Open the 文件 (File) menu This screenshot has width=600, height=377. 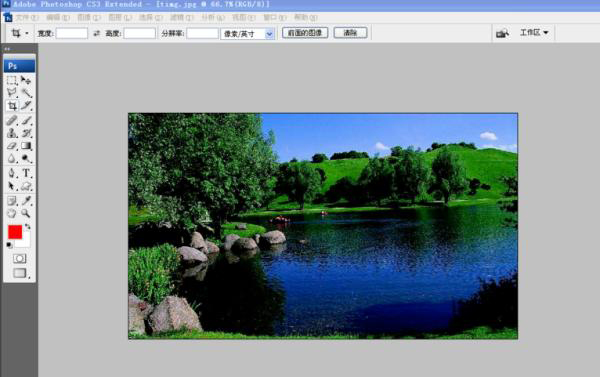(x=27, y=18)
